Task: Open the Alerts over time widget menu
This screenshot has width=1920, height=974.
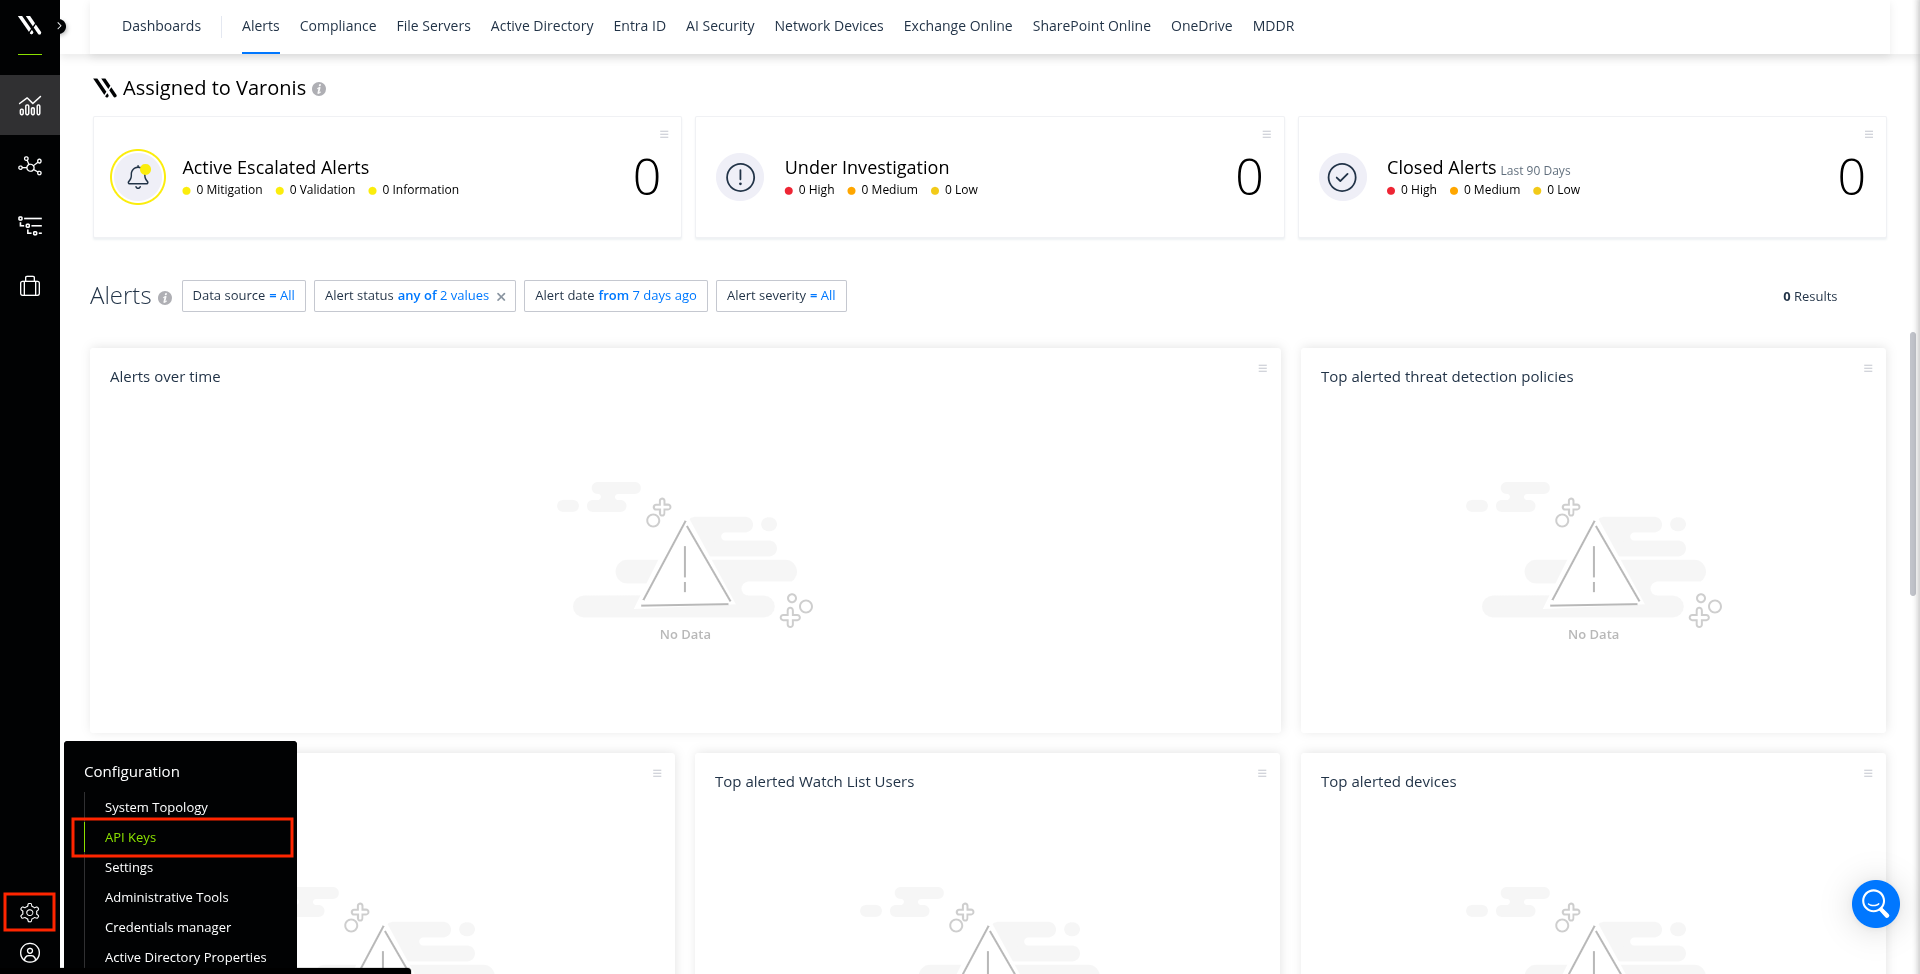Action: pos(1263,369)
